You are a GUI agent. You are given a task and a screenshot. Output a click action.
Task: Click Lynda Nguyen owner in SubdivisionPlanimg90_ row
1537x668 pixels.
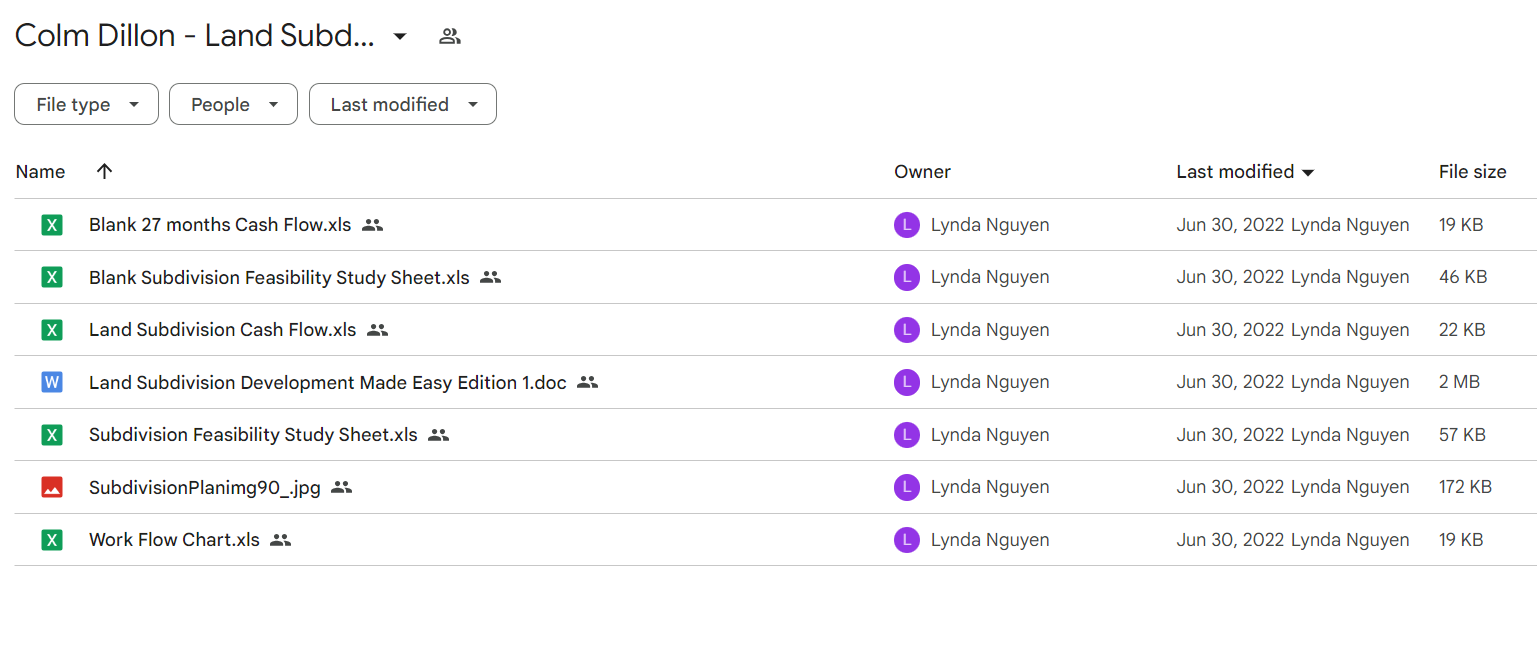pos(990,487)
